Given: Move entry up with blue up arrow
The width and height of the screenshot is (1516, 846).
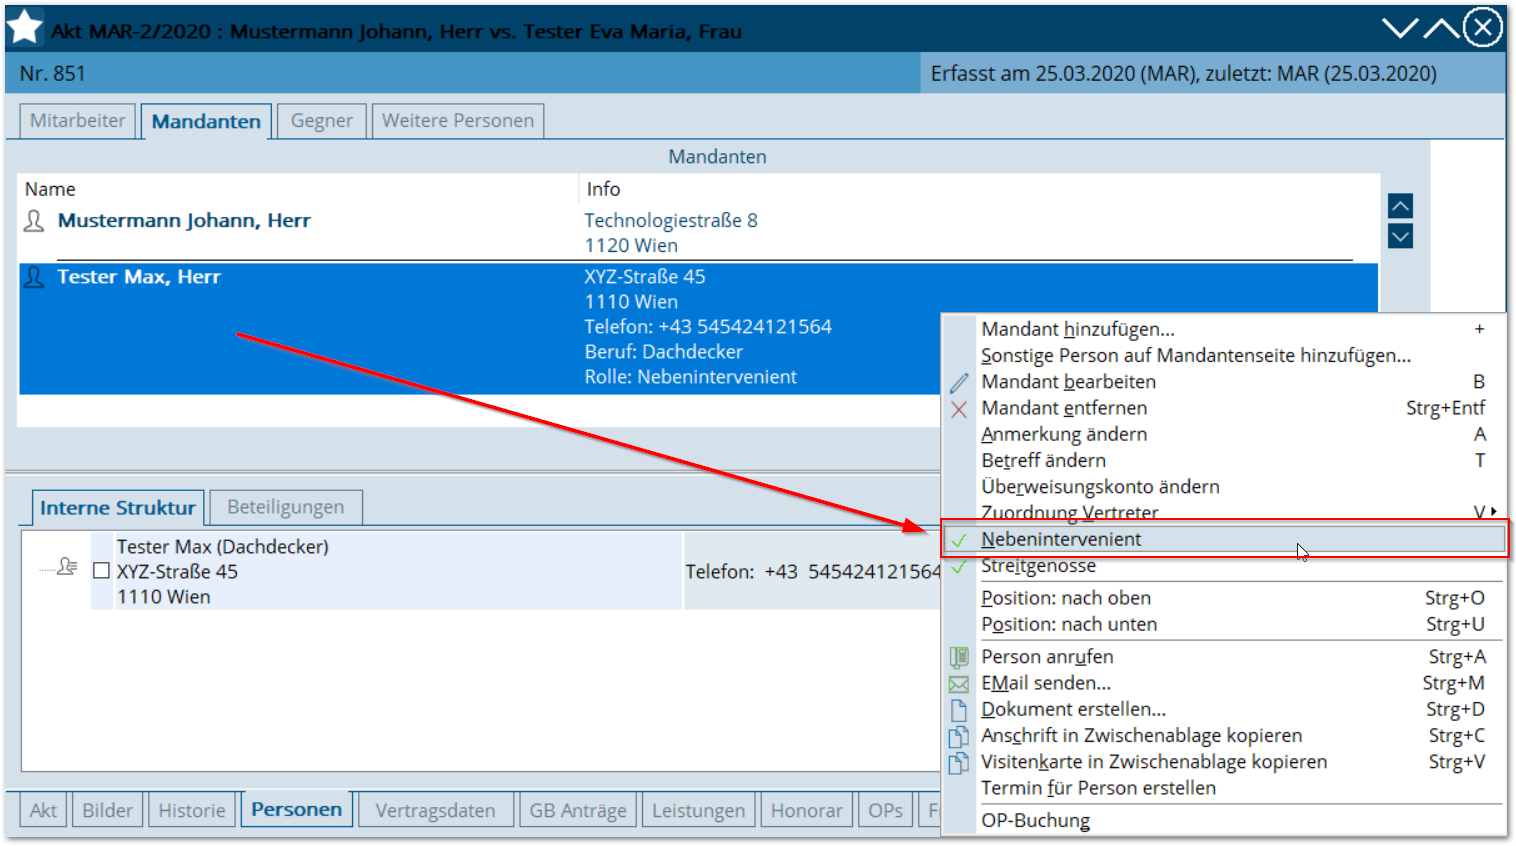Looking at the screenshot, I should tap(1400, 206).
